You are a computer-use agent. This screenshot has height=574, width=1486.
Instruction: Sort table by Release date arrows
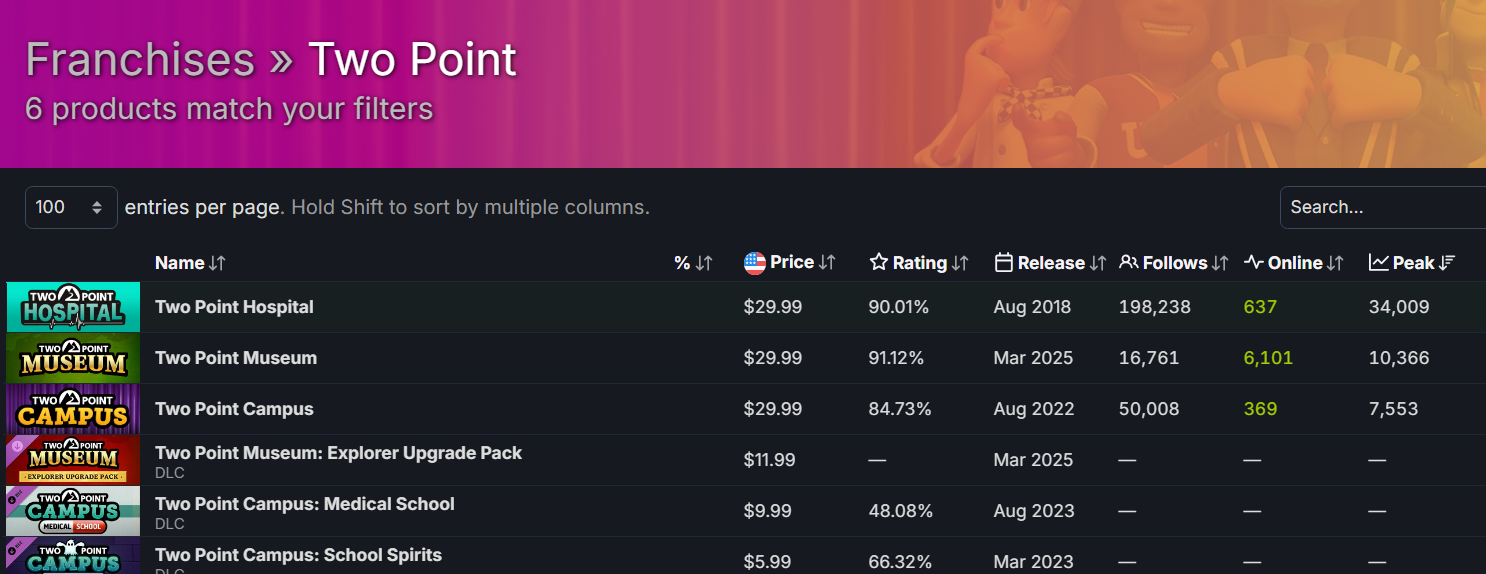[1098, 263]
